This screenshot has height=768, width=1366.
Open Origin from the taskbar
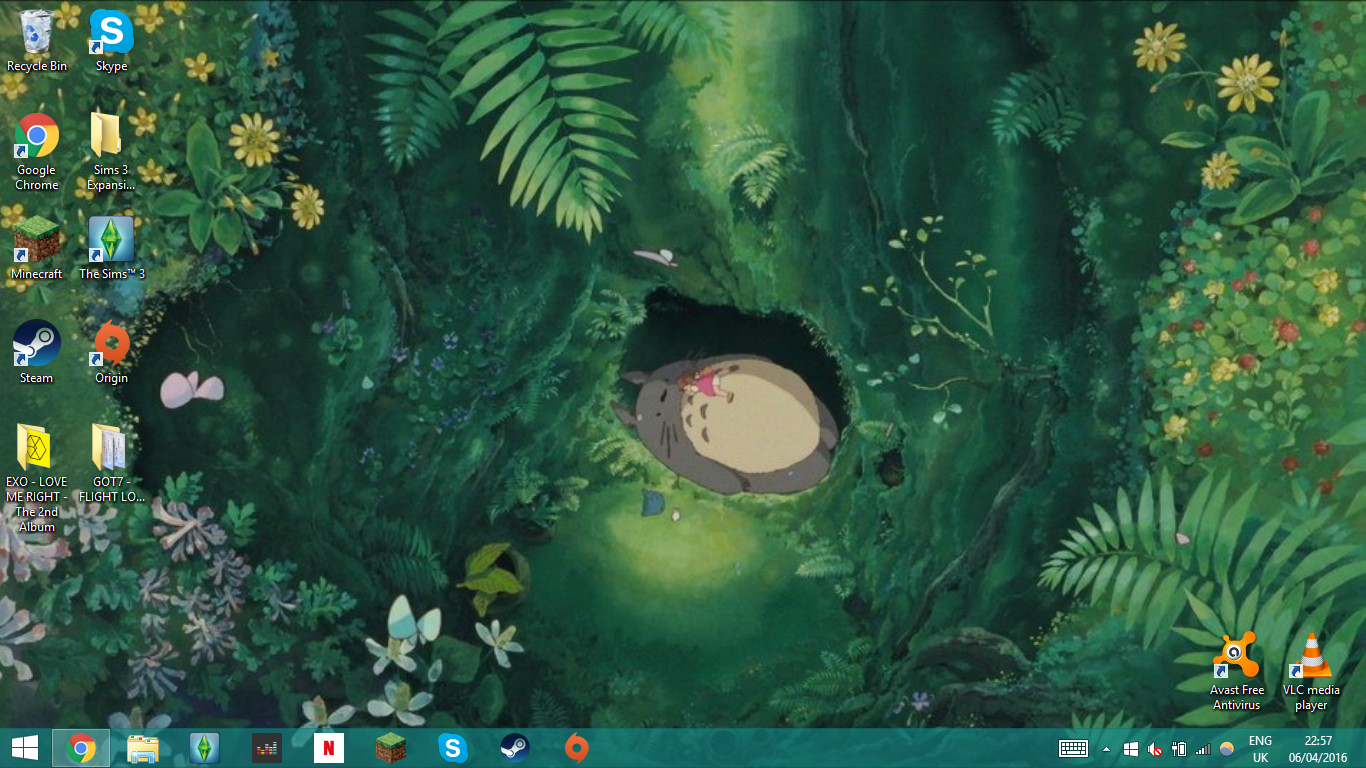click(x=577, y=748)
